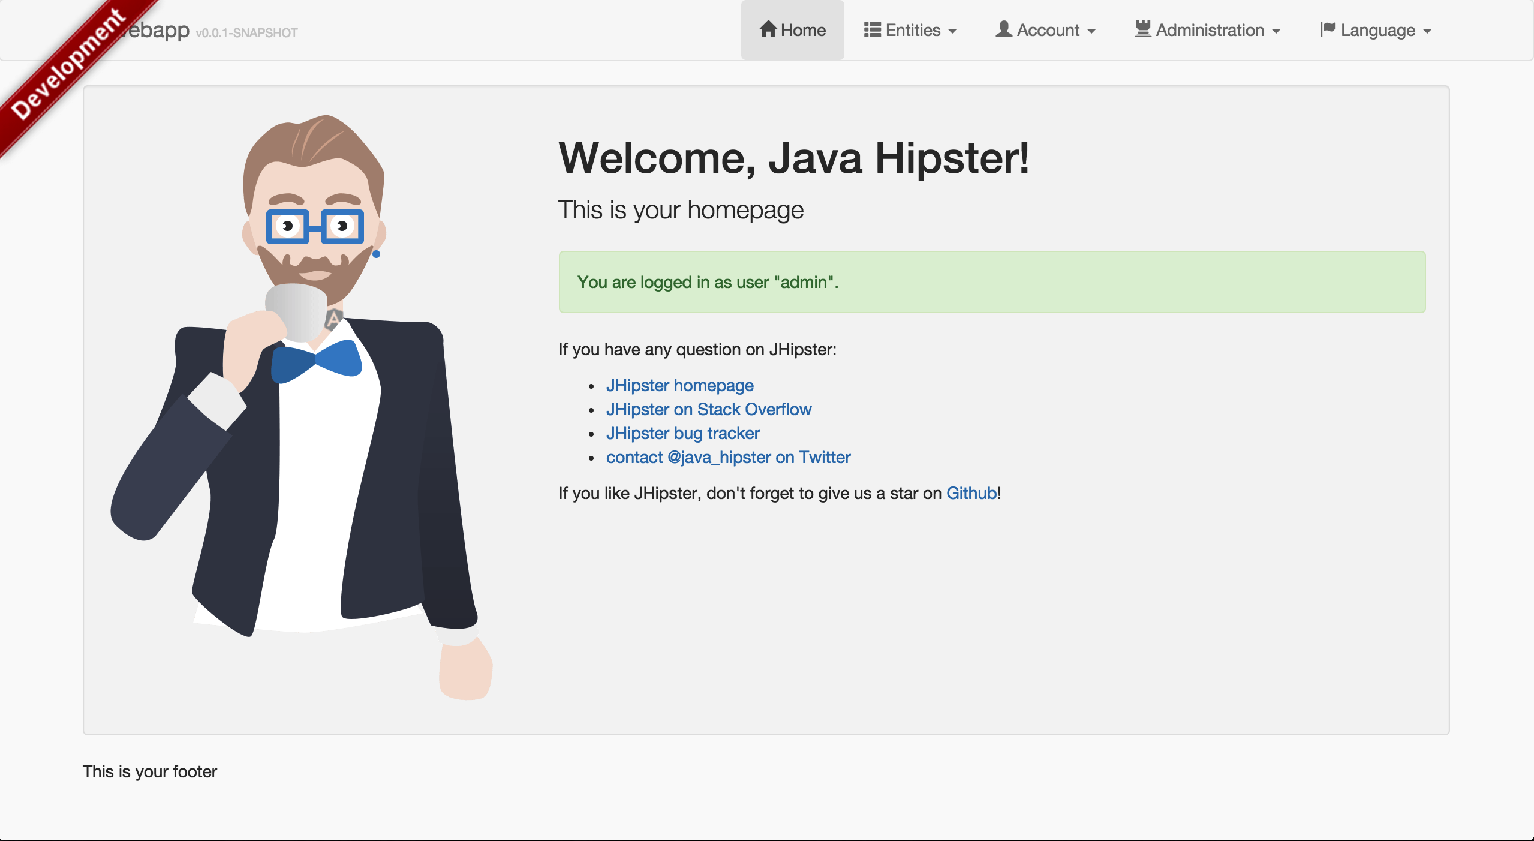
Task: Click the Github link
Action: pyautogui.click(x=971, y=493)
